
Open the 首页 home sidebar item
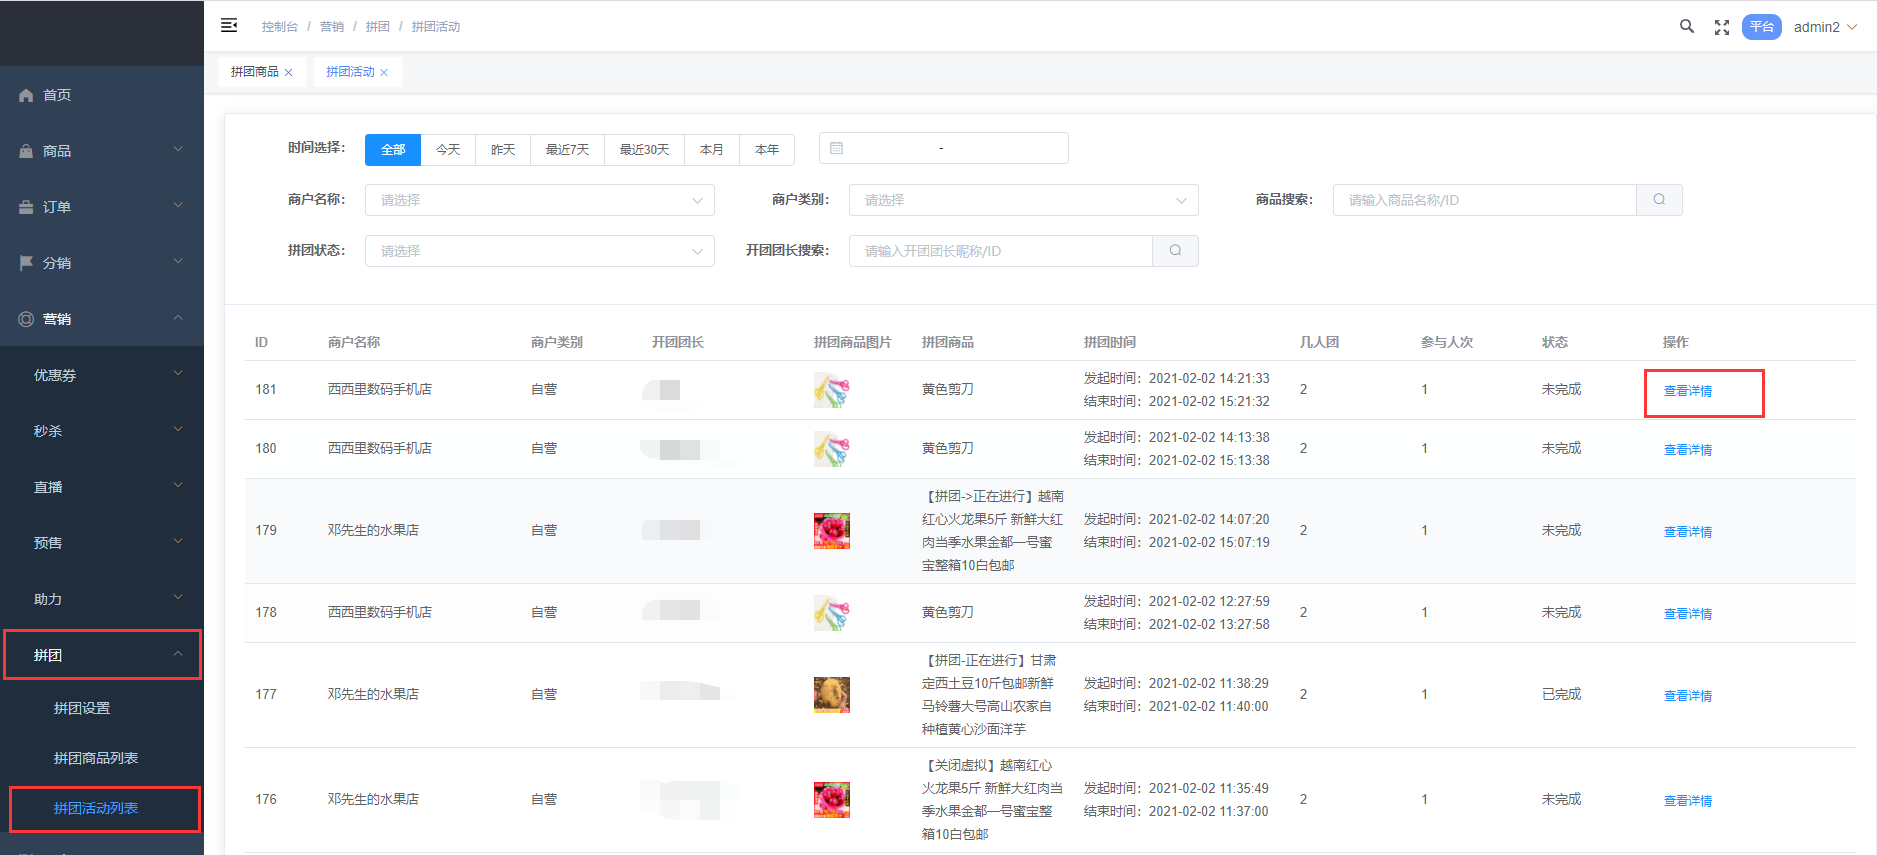(x=57, y=95)
